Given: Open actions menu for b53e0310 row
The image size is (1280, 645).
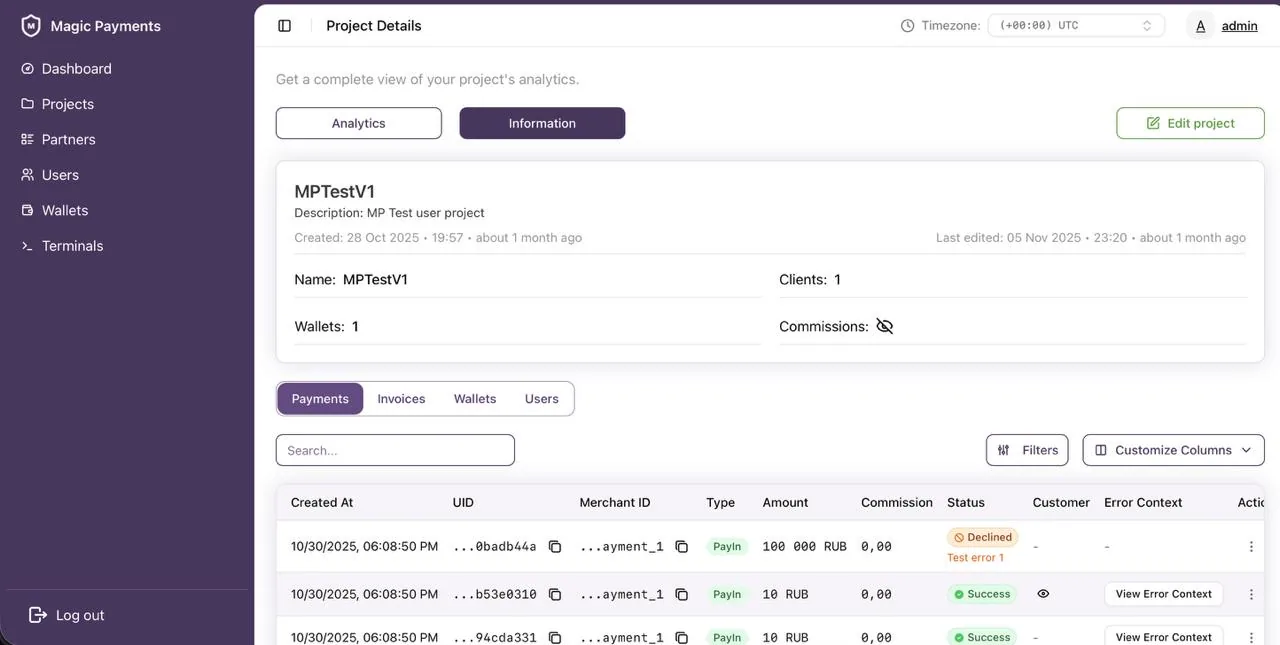Looking at the screenshot, I should [1251, 594].
